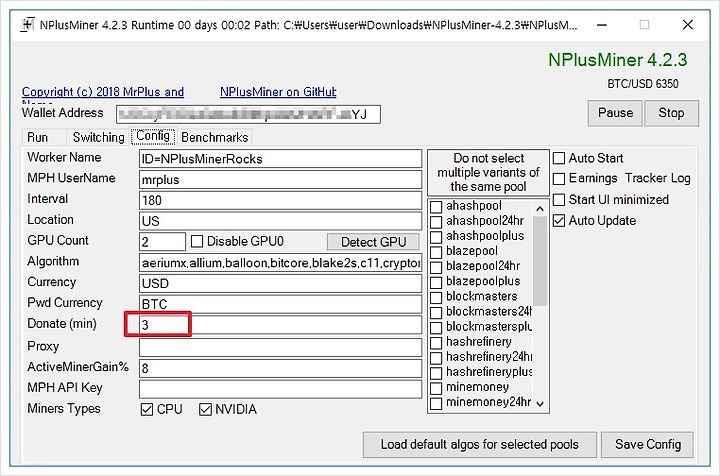
Task: Open the Switching tab
Action: point(98,137)
